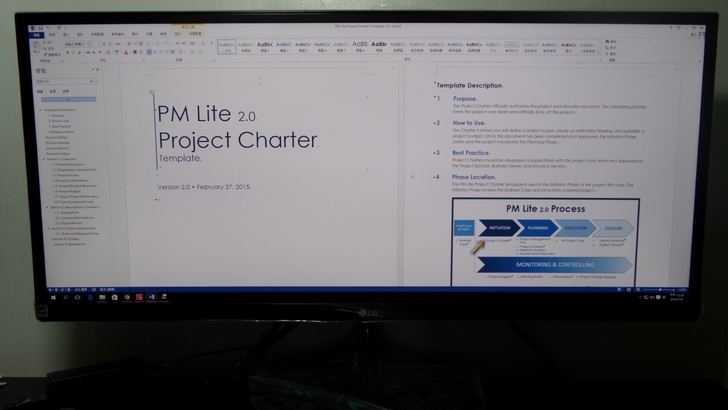Go to 'Section 4. Glossary' in navigation
The height and width of the screenshot is (410, 728).
pyautogui.click(x=65, y=239)
